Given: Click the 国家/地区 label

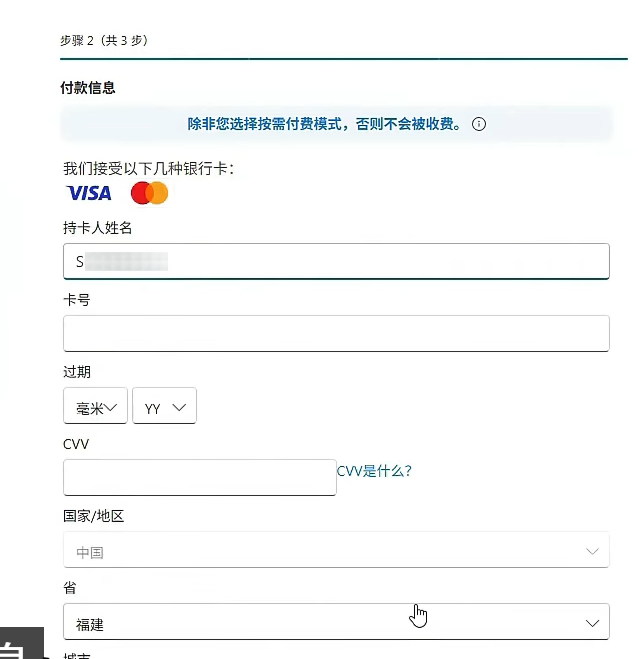Looking at the screenshot, I should [93, 516].
